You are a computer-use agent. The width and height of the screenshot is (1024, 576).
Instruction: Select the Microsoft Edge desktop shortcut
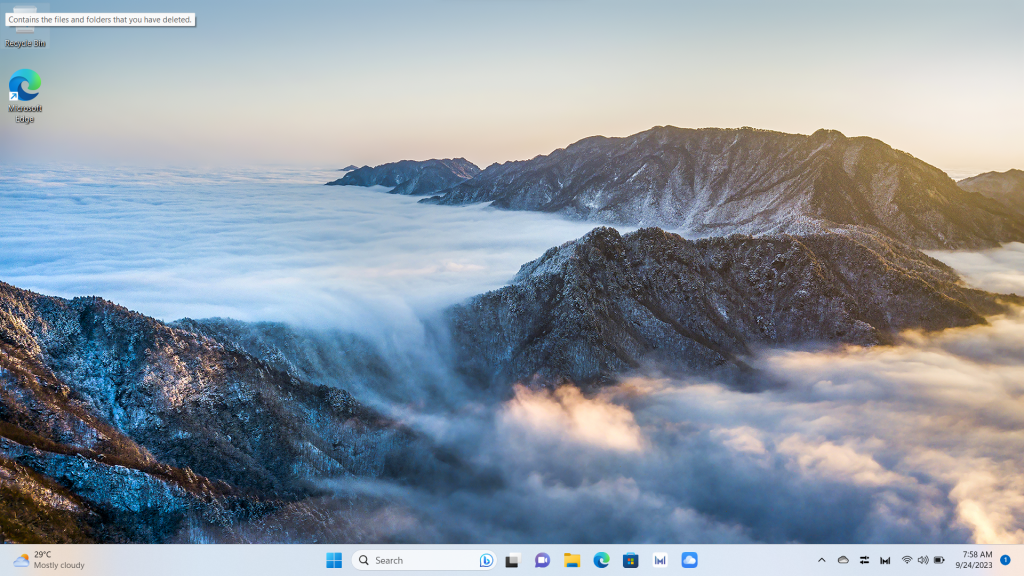pyautogui.click(x=25, y=95)
